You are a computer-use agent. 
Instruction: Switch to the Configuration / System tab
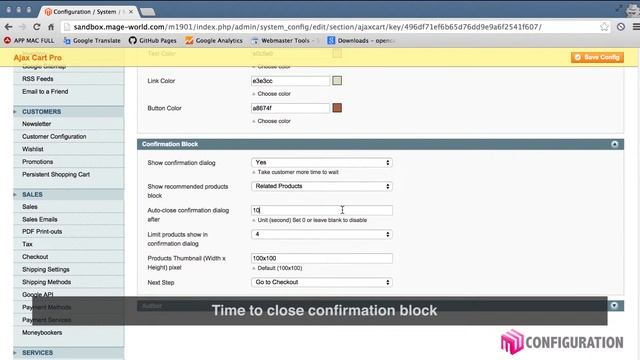point(87,12)
